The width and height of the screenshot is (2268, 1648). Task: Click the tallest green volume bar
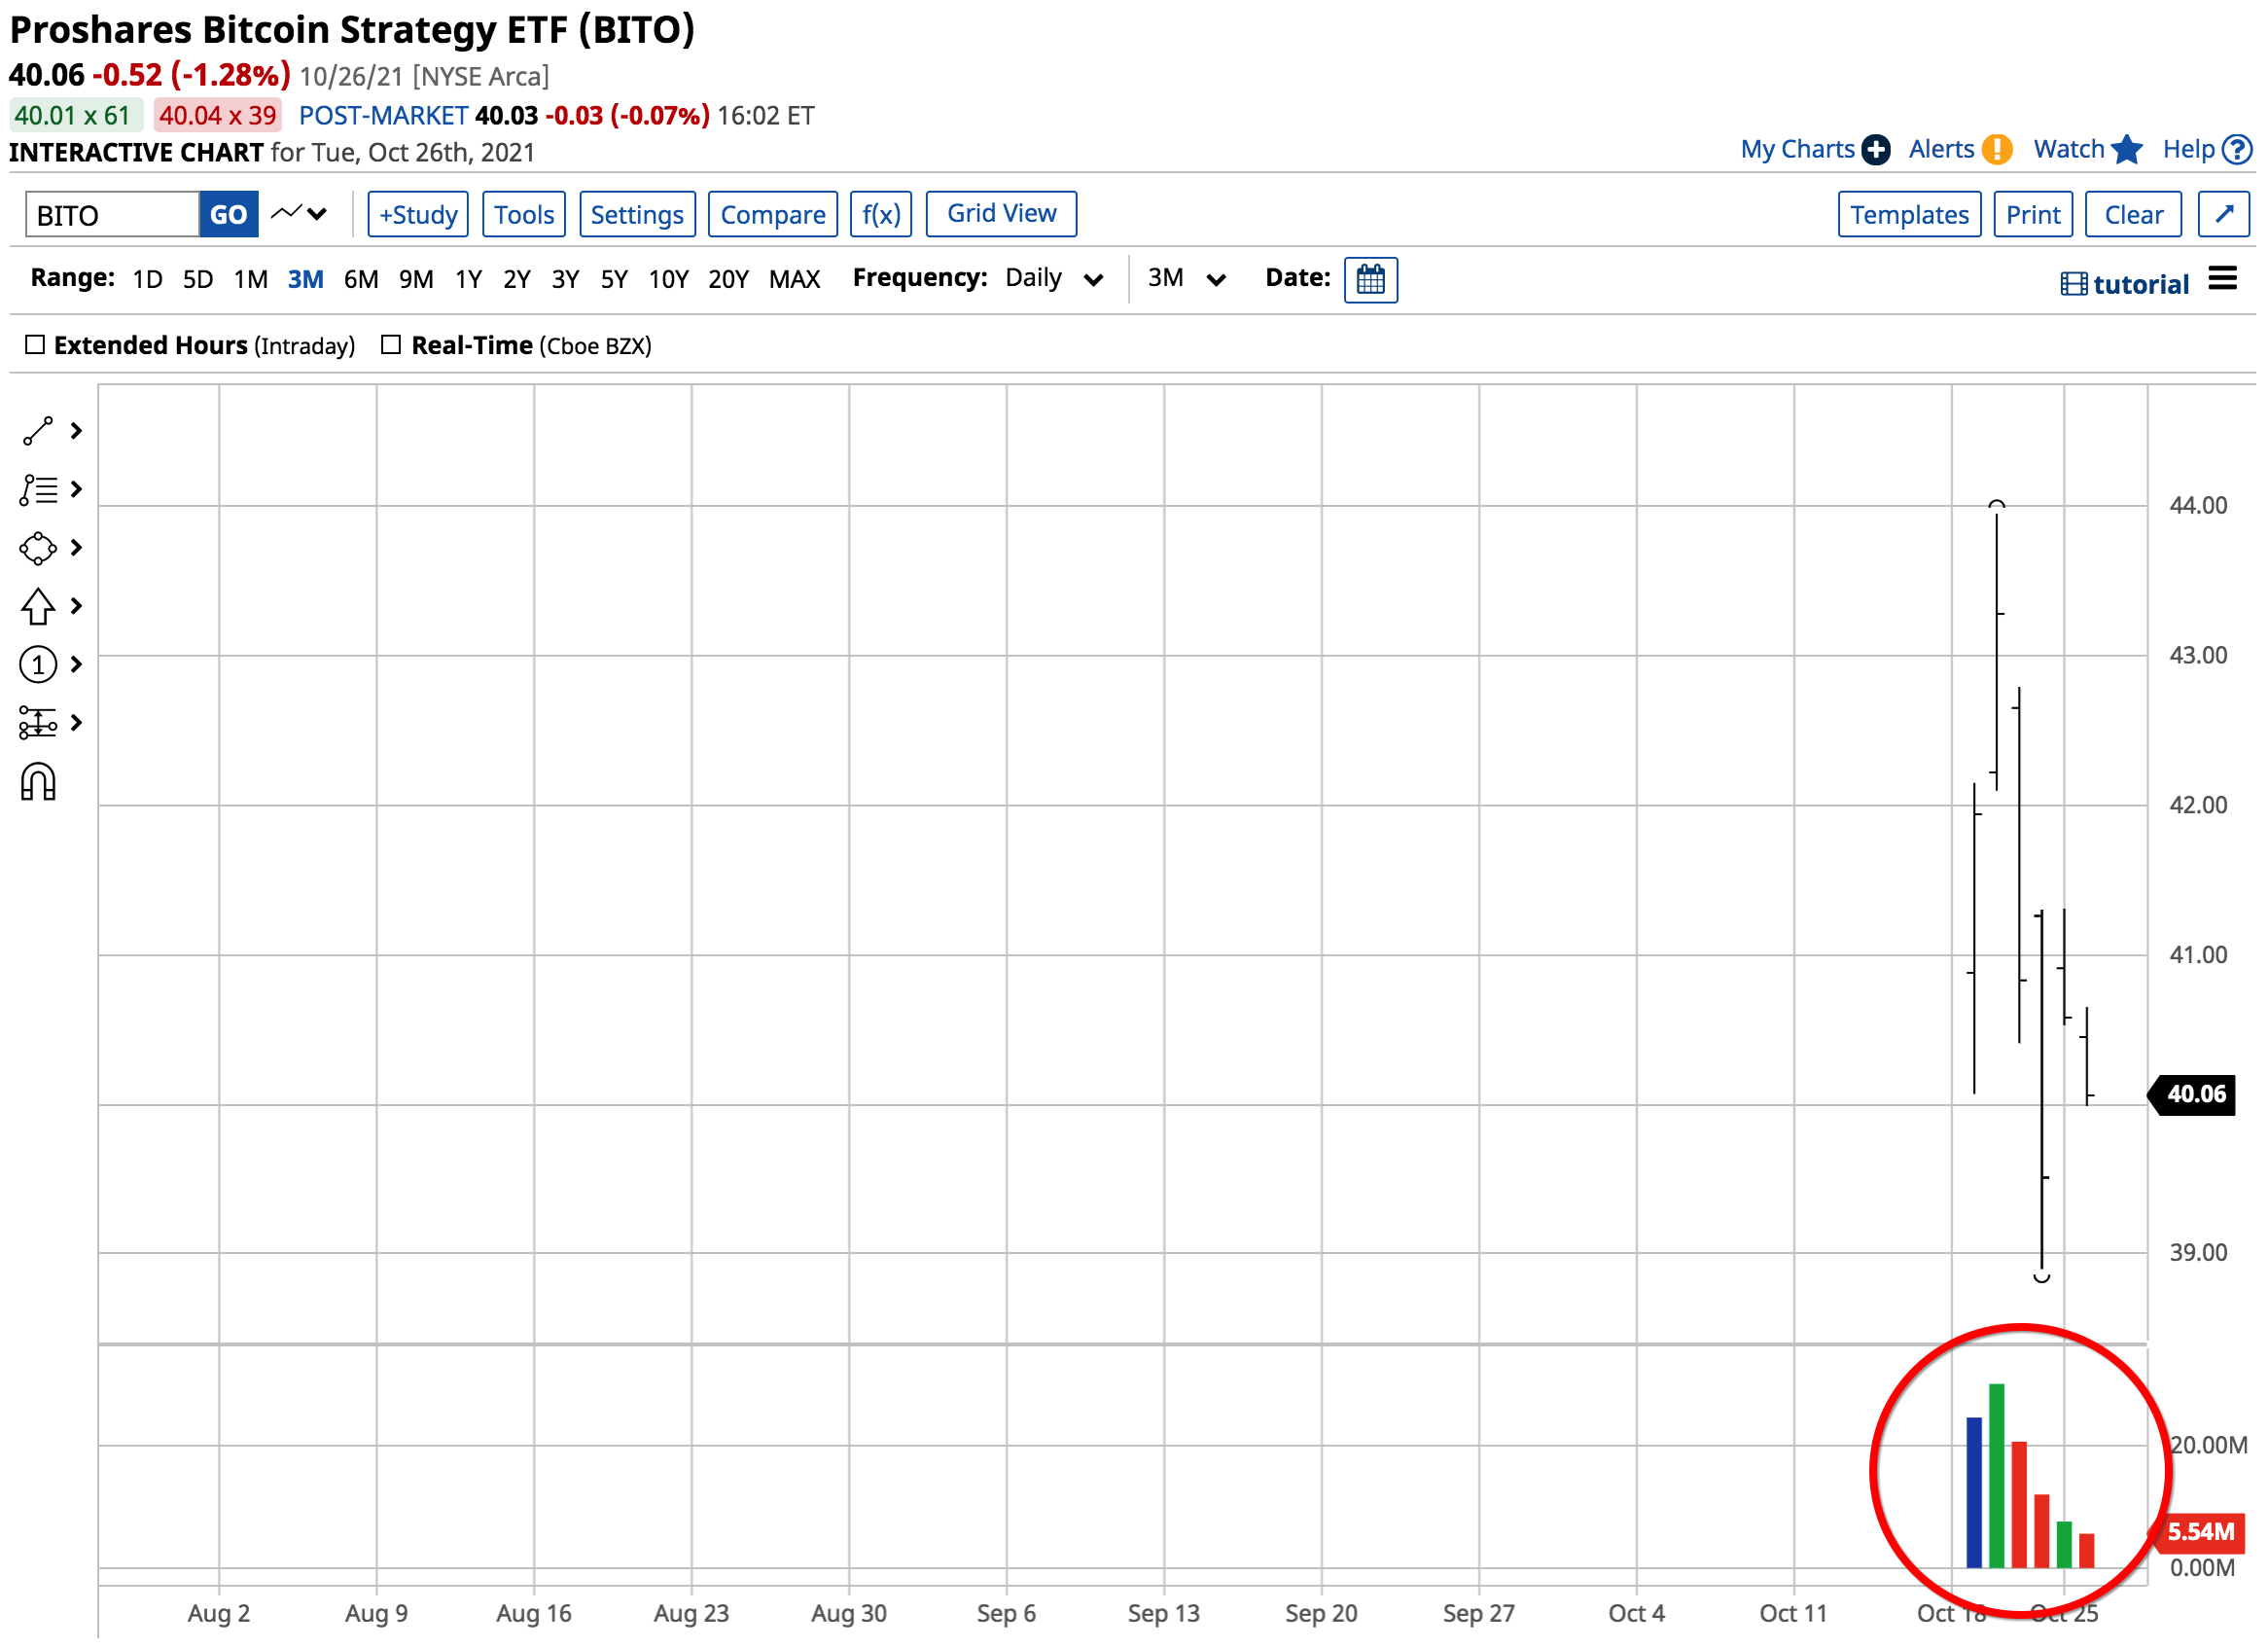point(1997,1476)
